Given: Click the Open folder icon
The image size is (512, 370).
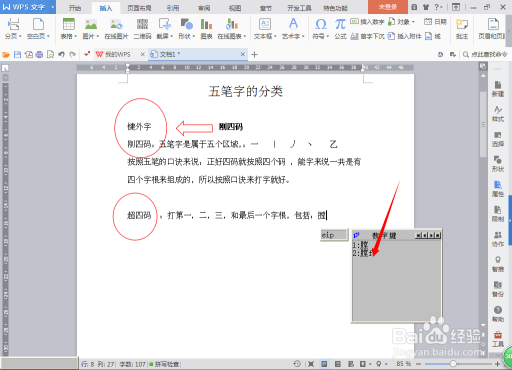Looking at the screenshot, I should [6, 55].
